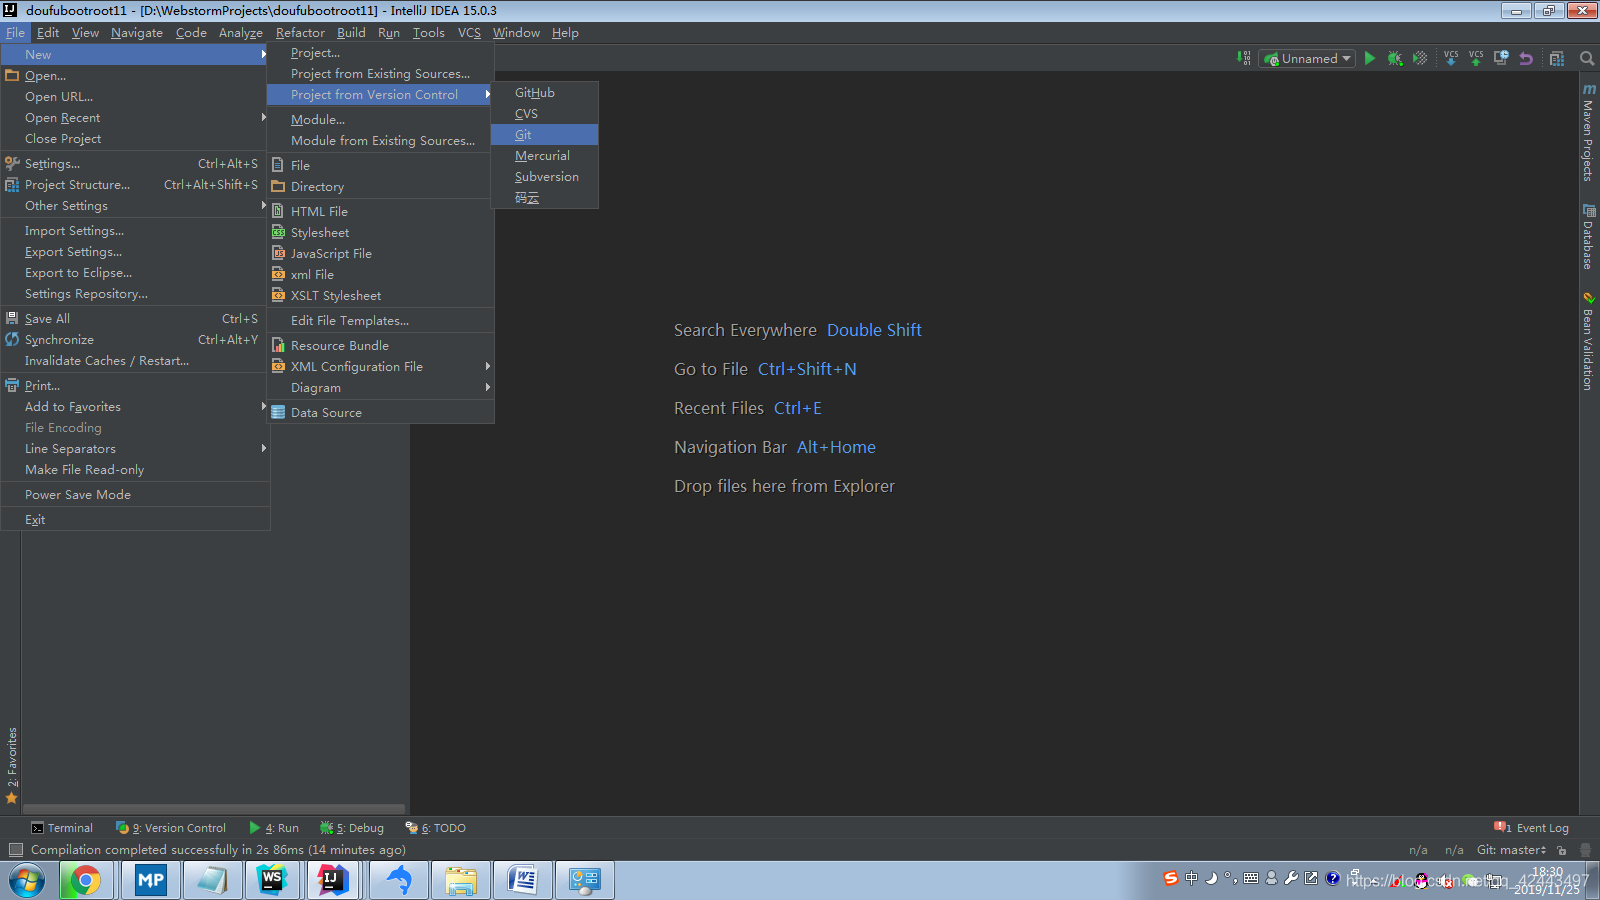Open the TODO tool window tab

436,828
